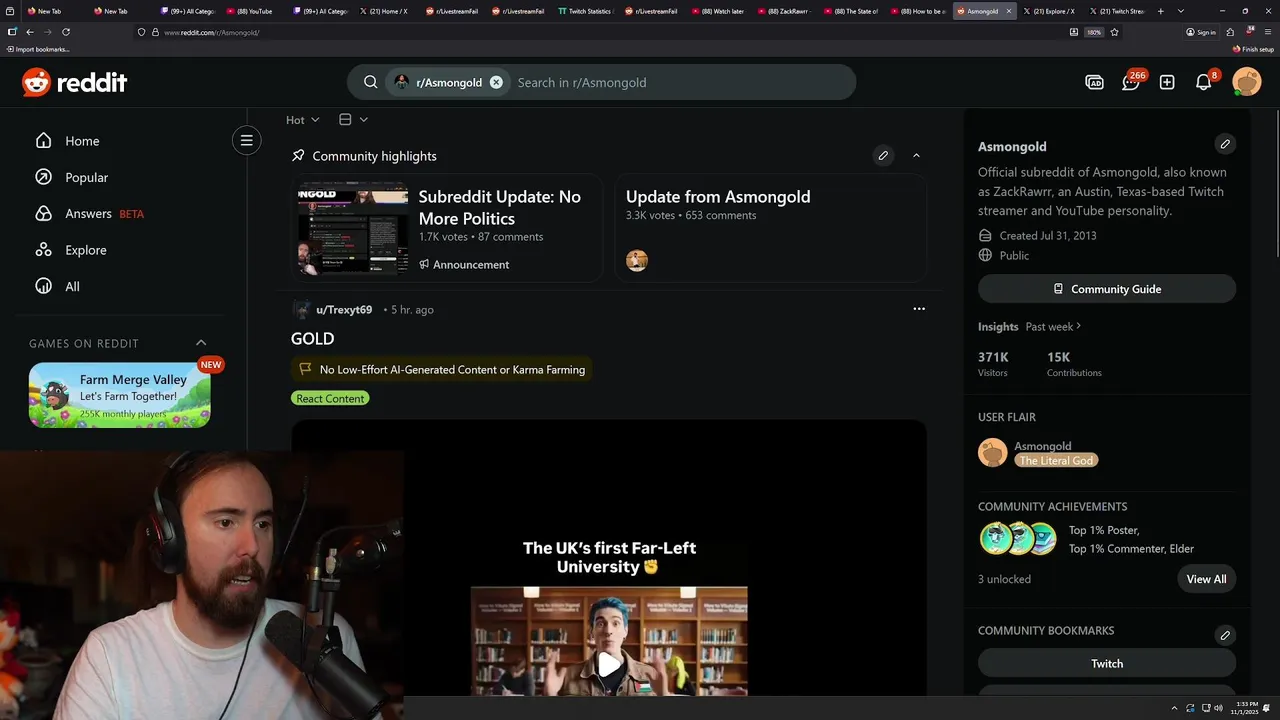Viewport: 1280px width, 720px height.
Task: Click the browser Sign in button
Action: click(x=1201, y=32)
